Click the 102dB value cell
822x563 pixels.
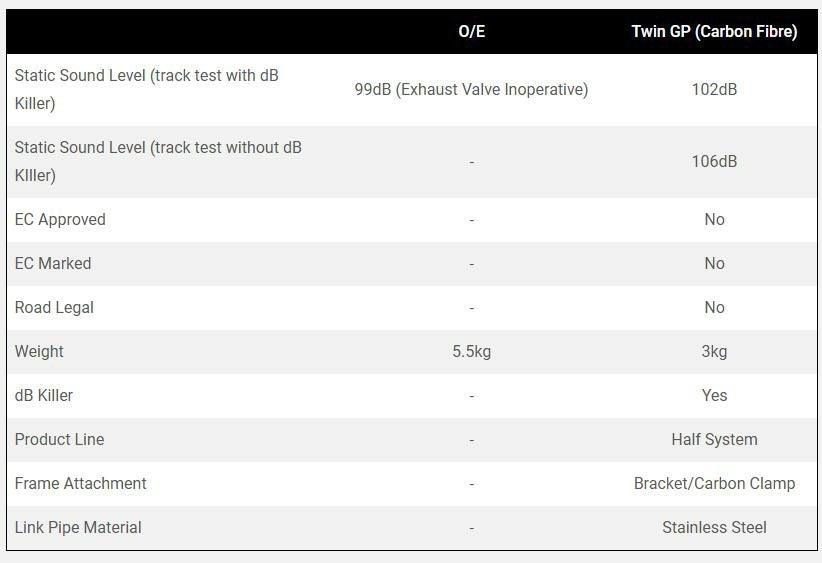[x=714, y=90]
